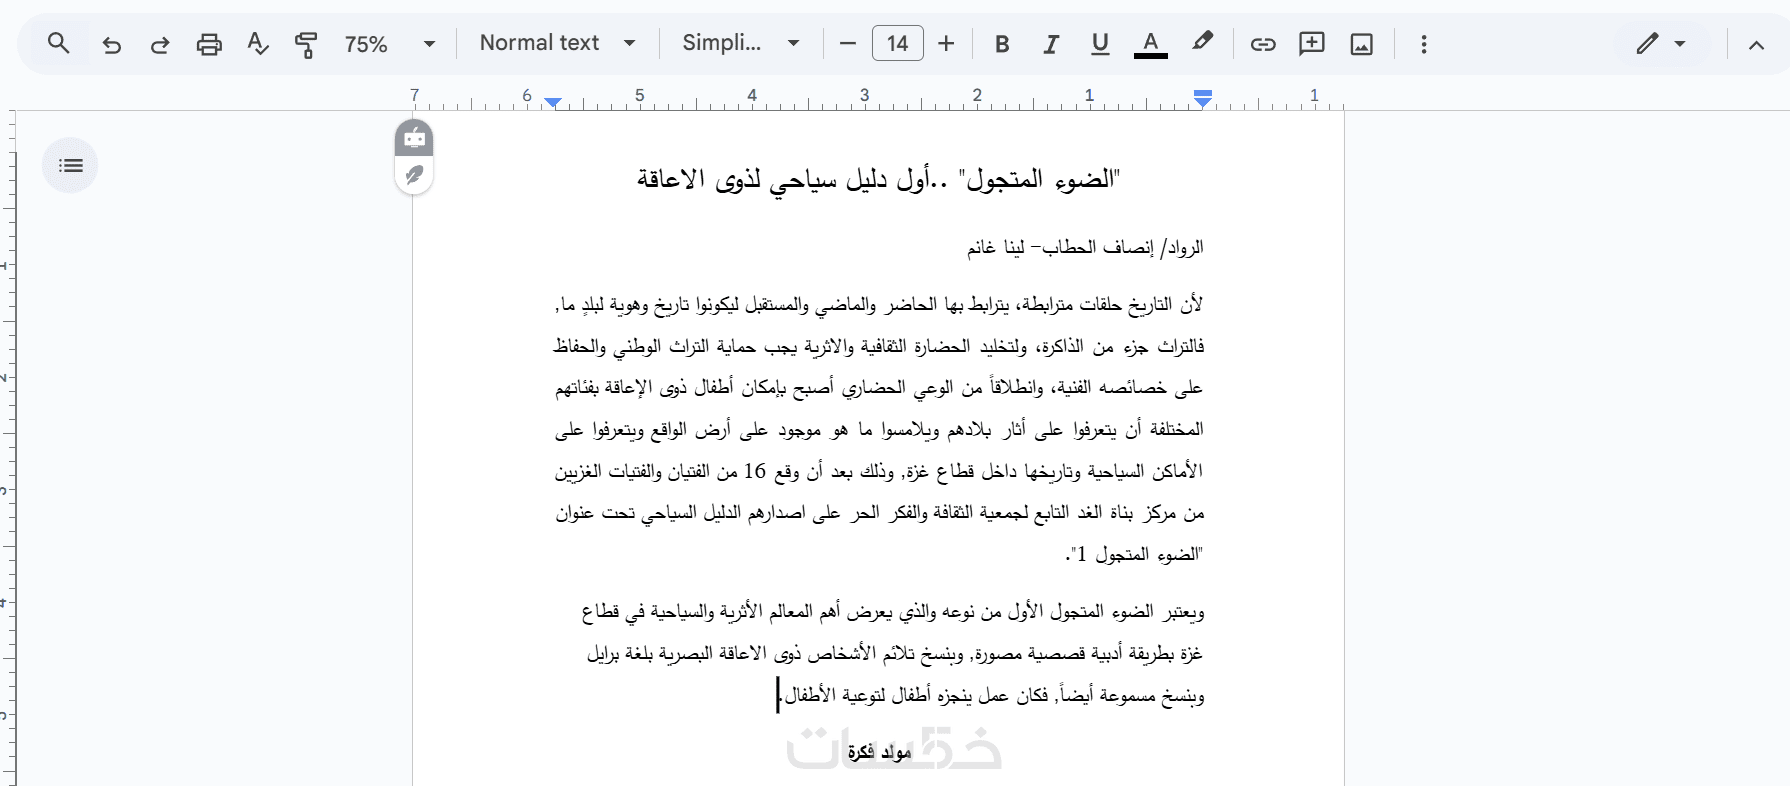Toggle italic formatting
Screen dimensions: 1790x786
tap(1051, 44)
